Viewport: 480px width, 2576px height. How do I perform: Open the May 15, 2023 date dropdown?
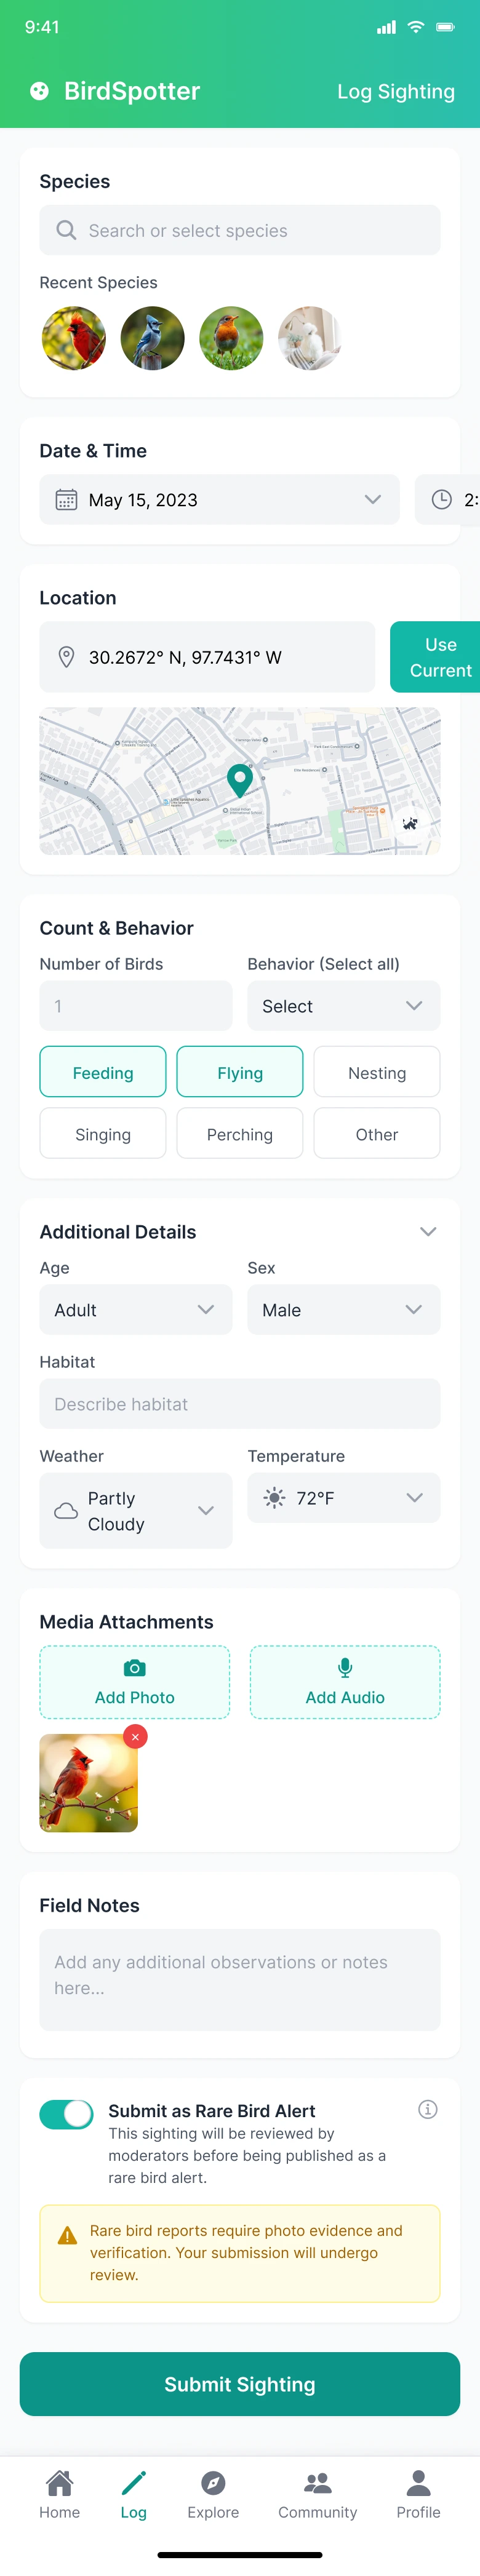click(219, 500)
